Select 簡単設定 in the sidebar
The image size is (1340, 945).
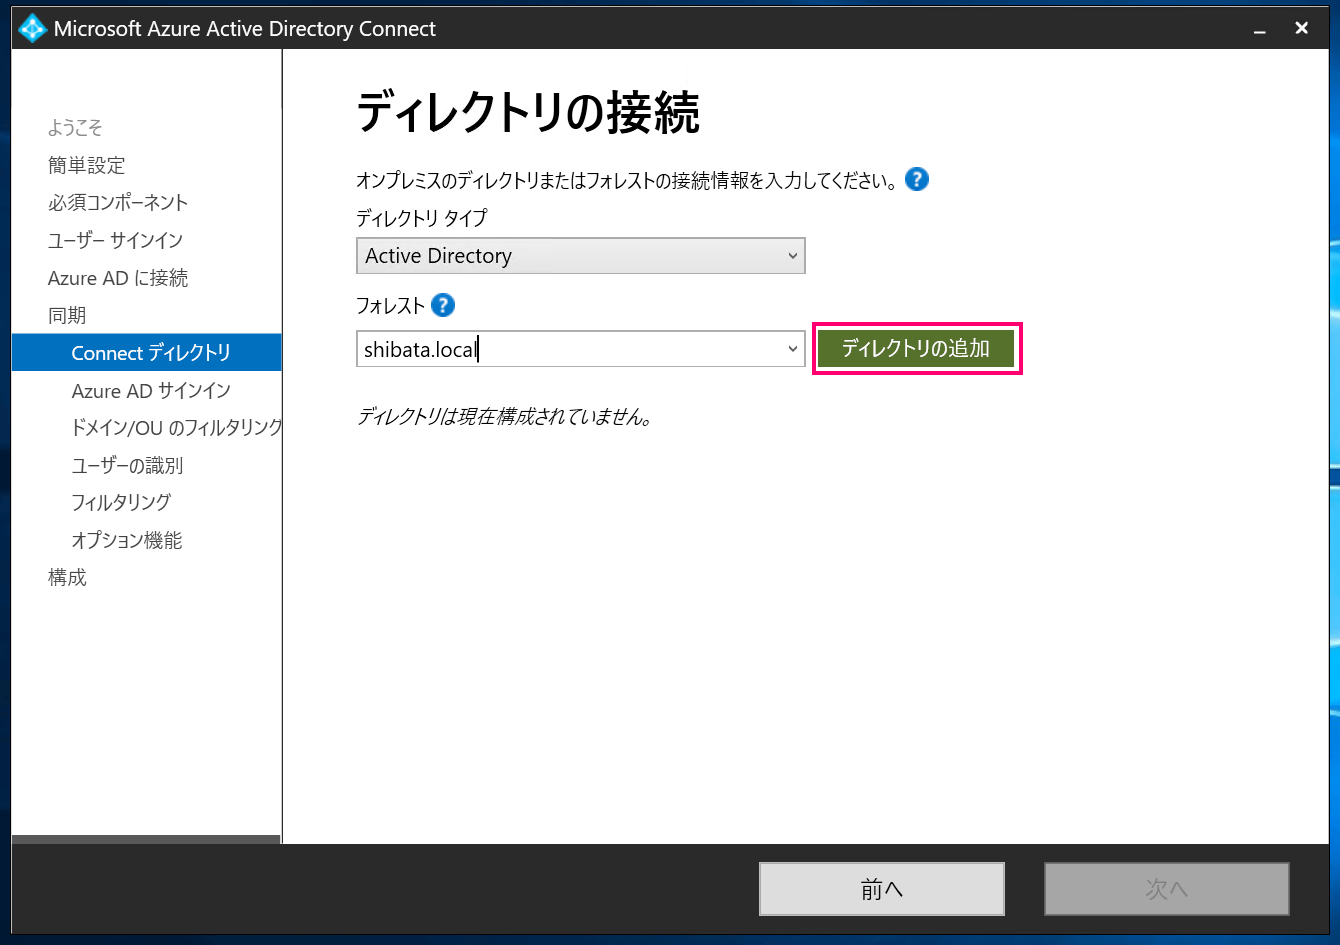coord(87,165)
